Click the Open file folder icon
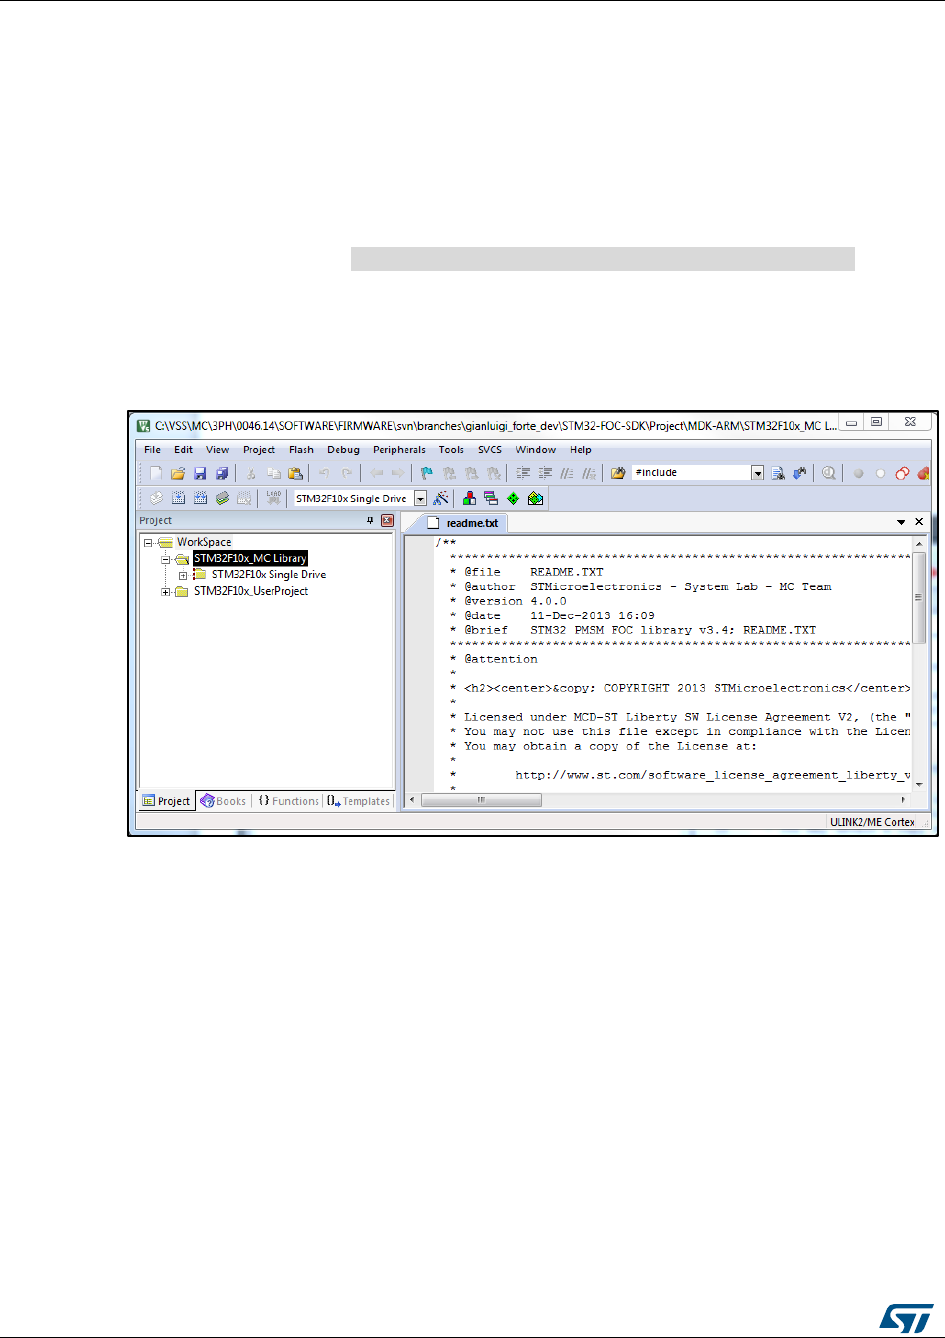This screenshot has width=945, height=1338. 178,473
